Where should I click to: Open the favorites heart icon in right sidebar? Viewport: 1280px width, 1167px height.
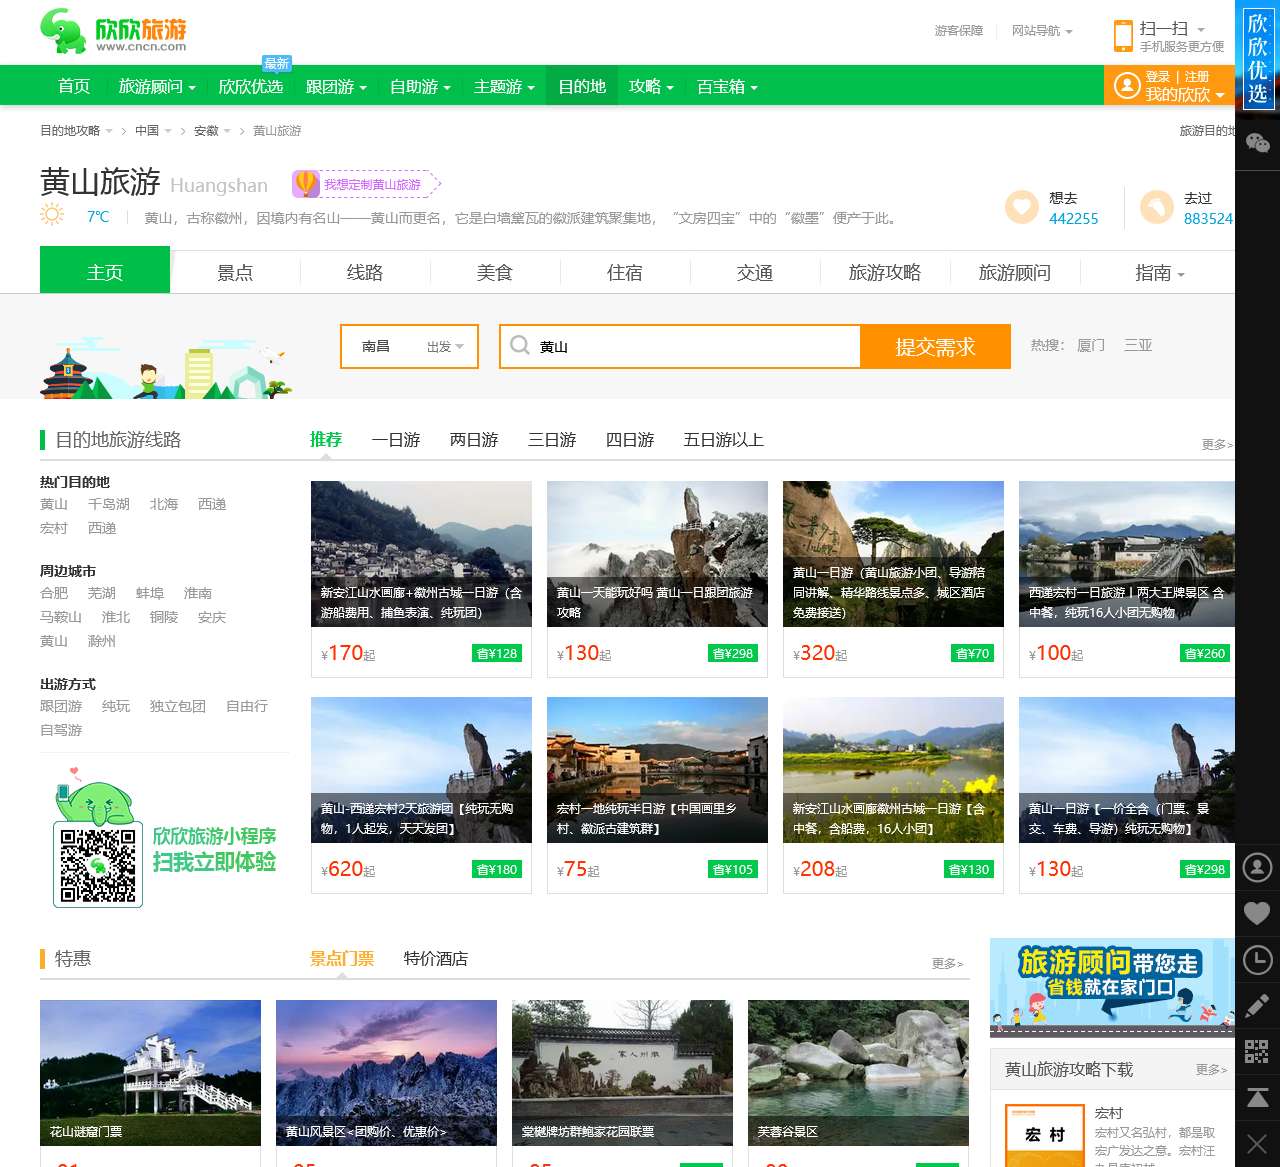click(1258, 912)
